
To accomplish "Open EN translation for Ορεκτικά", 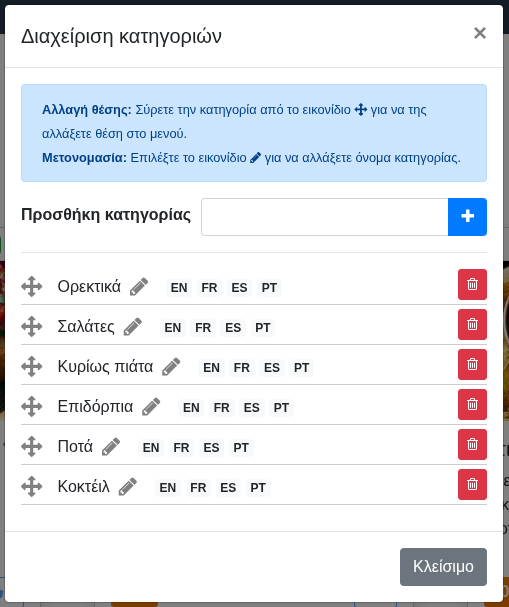I will tap(179, 288).
